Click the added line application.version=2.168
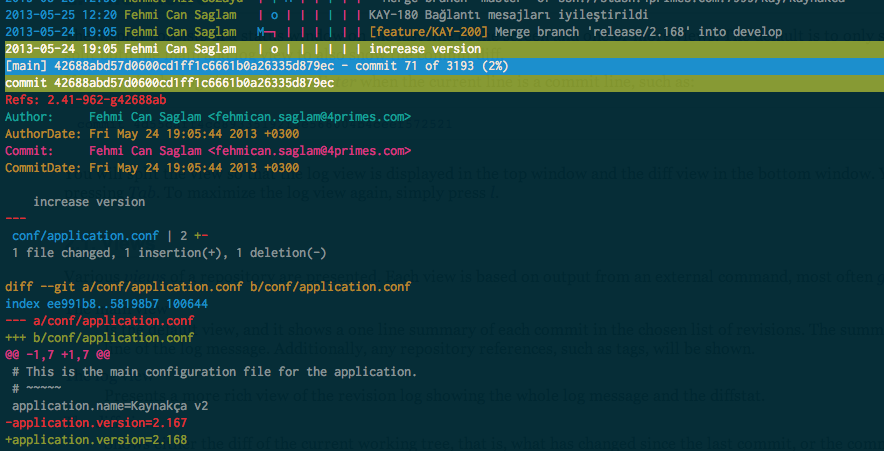 (x=96, y=440)
